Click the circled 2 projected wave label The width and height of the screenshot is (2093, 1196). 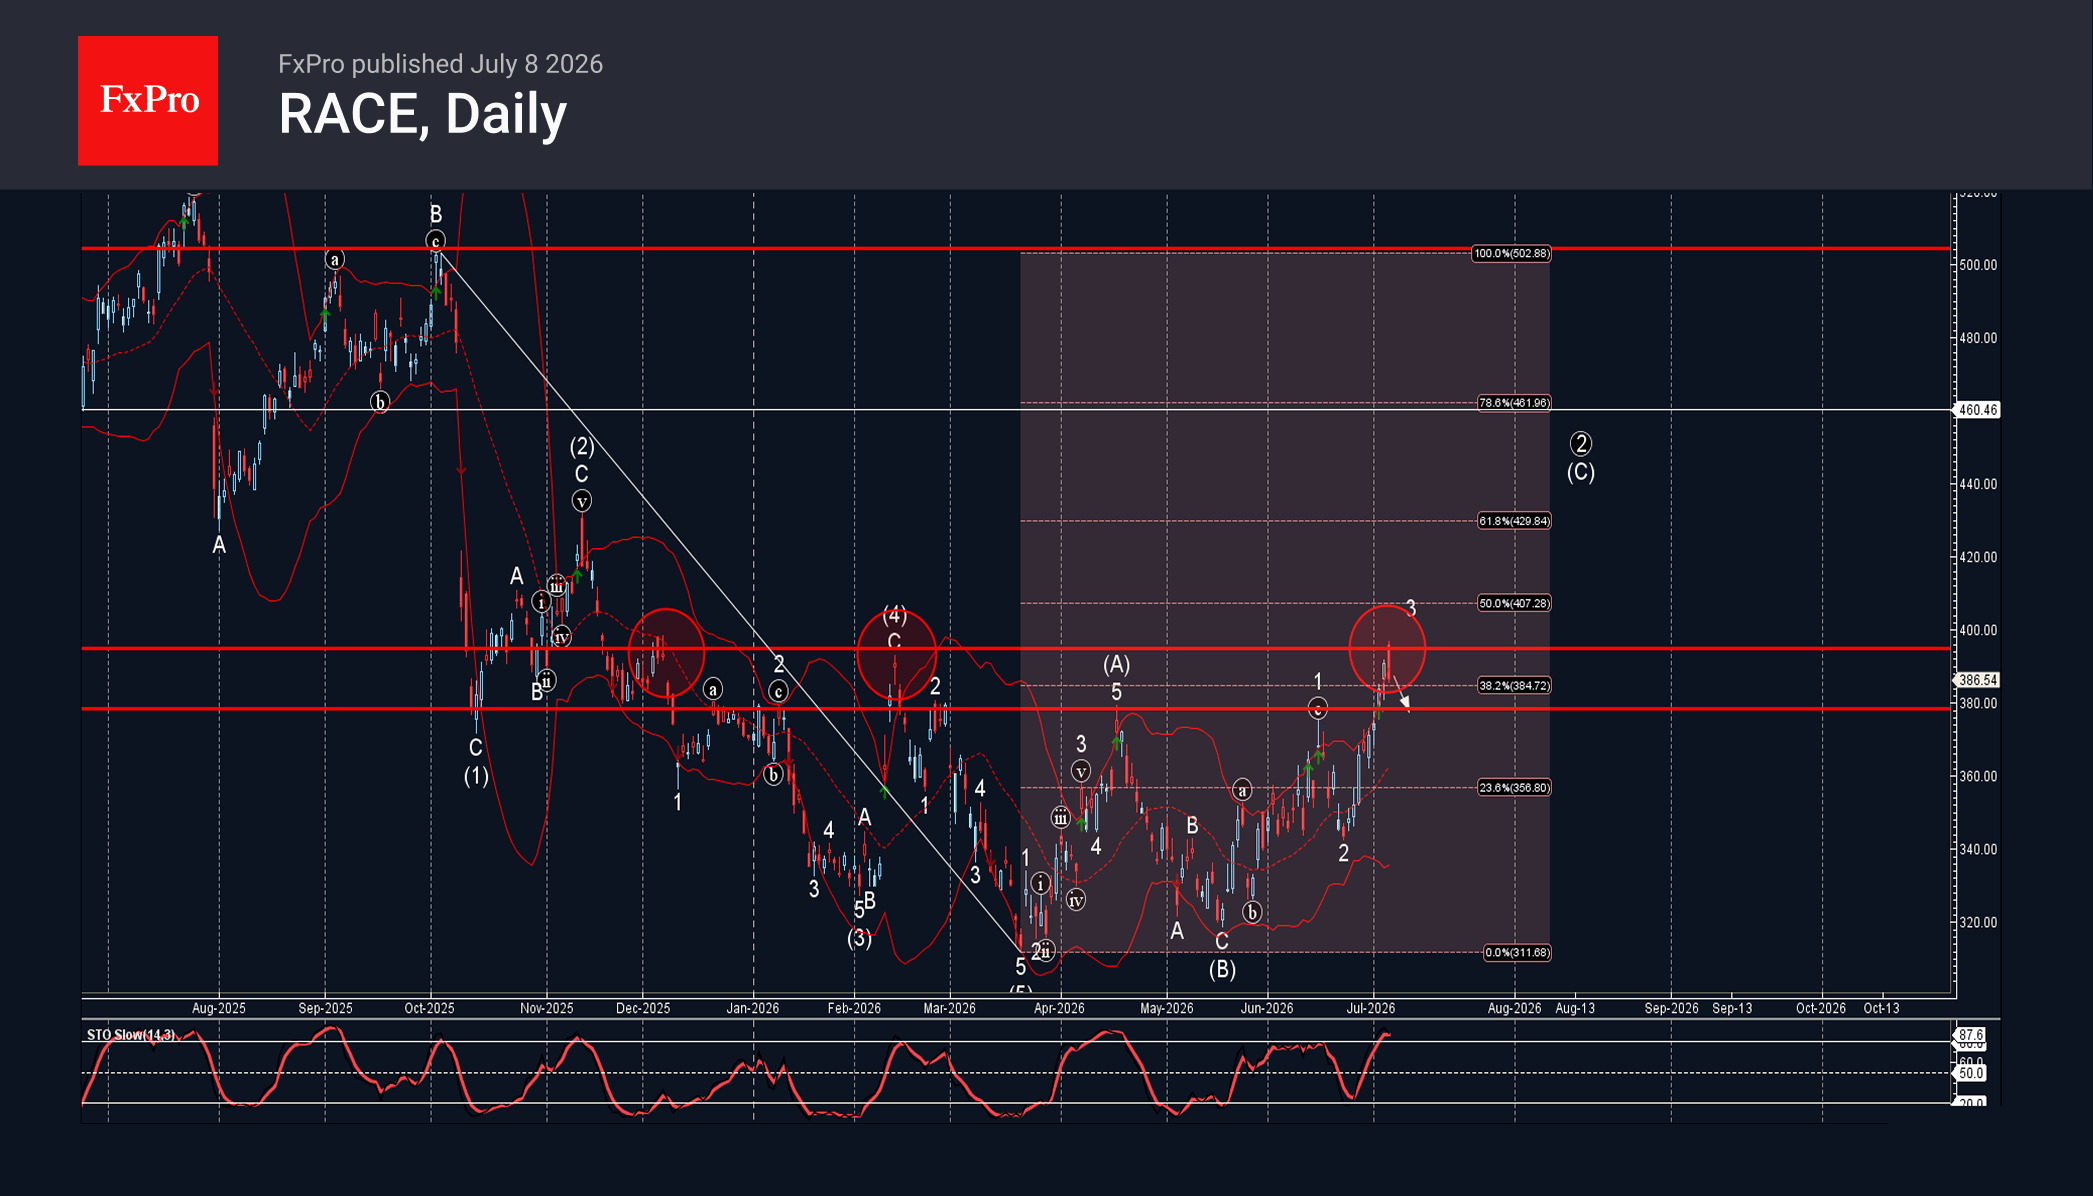[x=1581, y=443]
